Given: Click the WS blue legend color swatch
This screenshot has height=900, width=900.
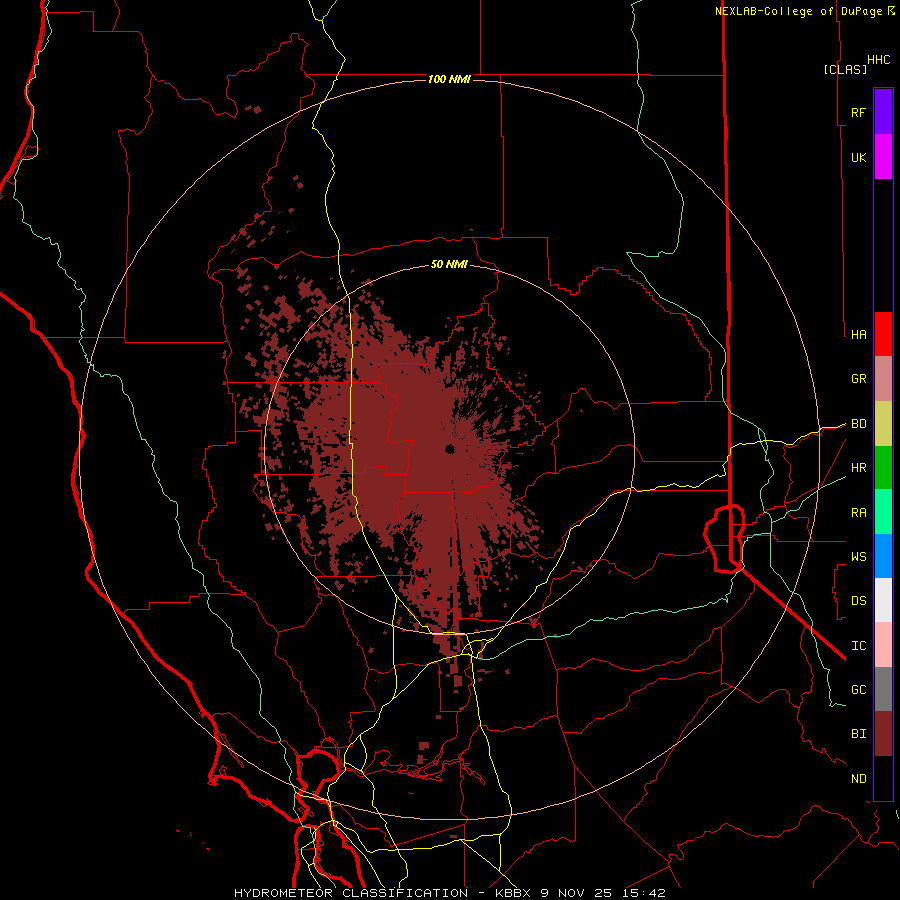Looking at the screenshot, I should [x=883, y=556].
